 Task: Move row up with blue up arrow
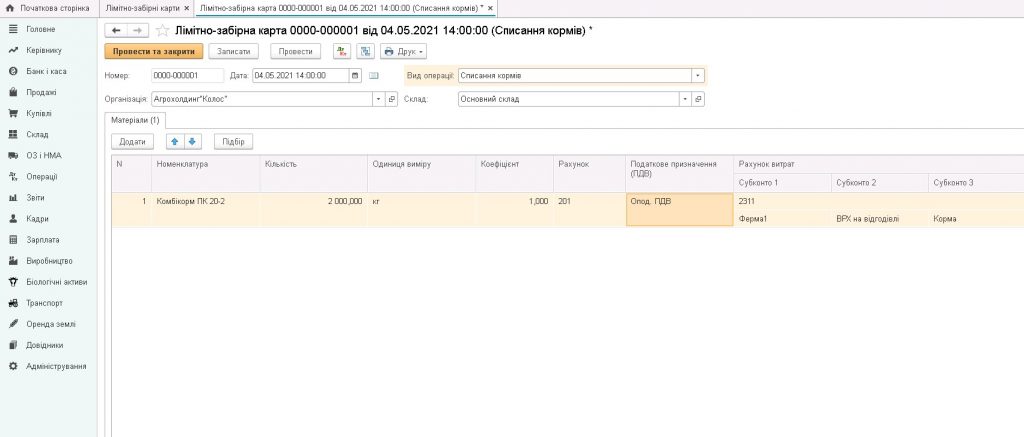coord(174,142)
